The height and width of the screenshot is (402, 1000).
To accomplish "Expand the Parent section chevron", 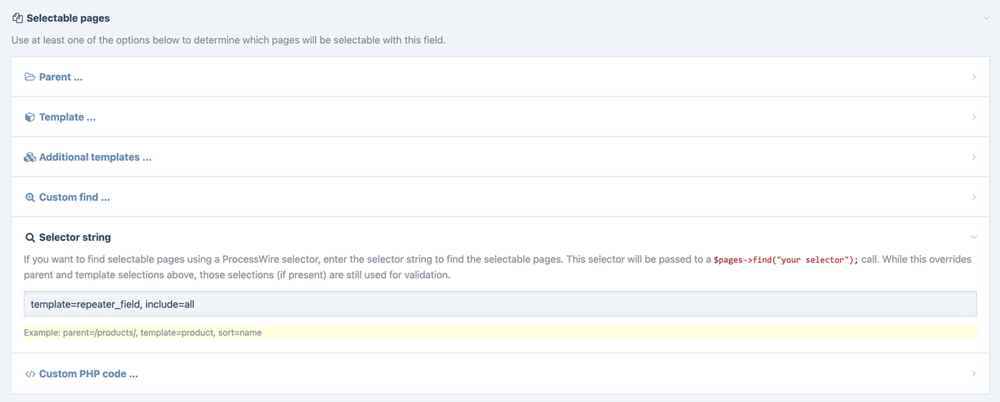I will tap(974, 77).
